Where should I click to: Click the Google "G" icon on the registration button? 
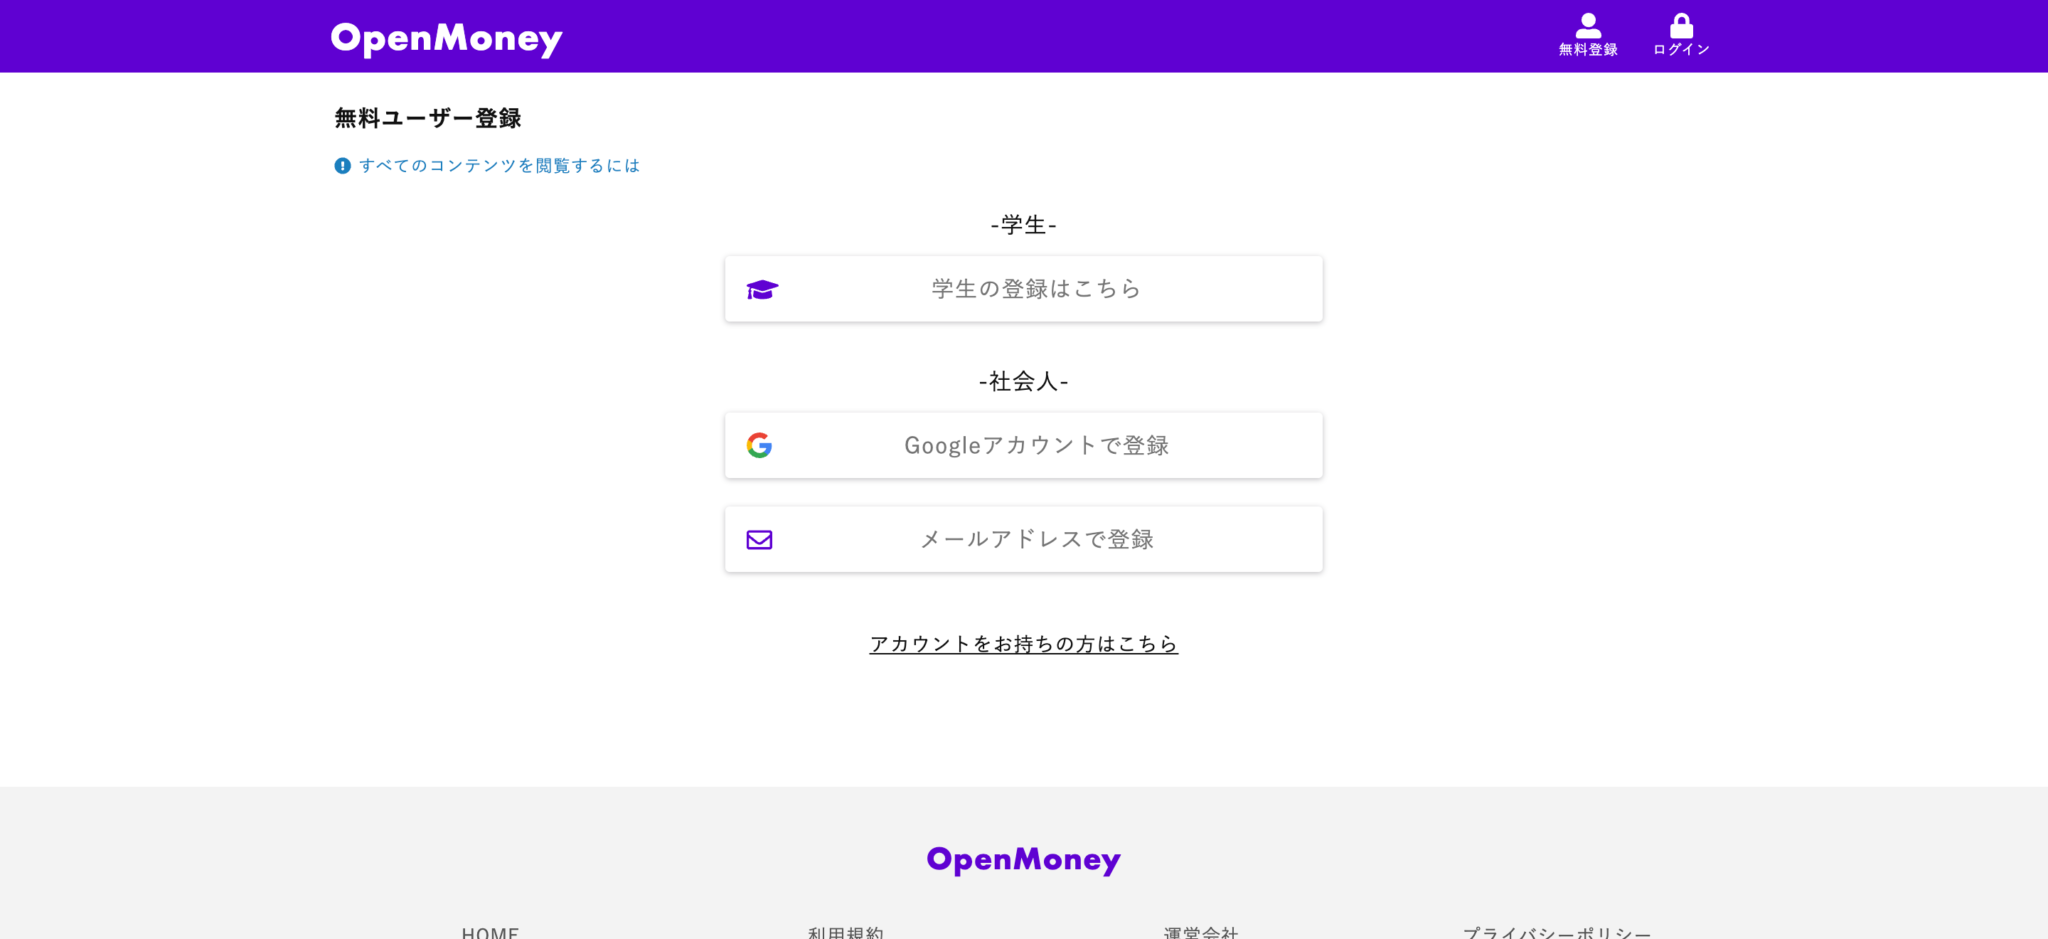click(760, 445)
